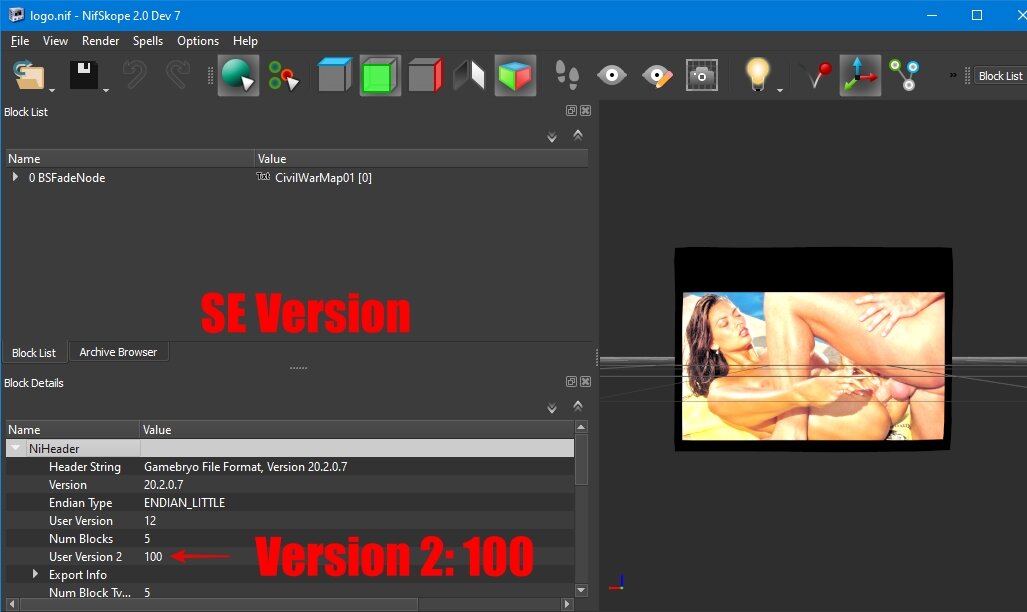
Task: Click the show nodes connections icon
Action: pos(904,75)
